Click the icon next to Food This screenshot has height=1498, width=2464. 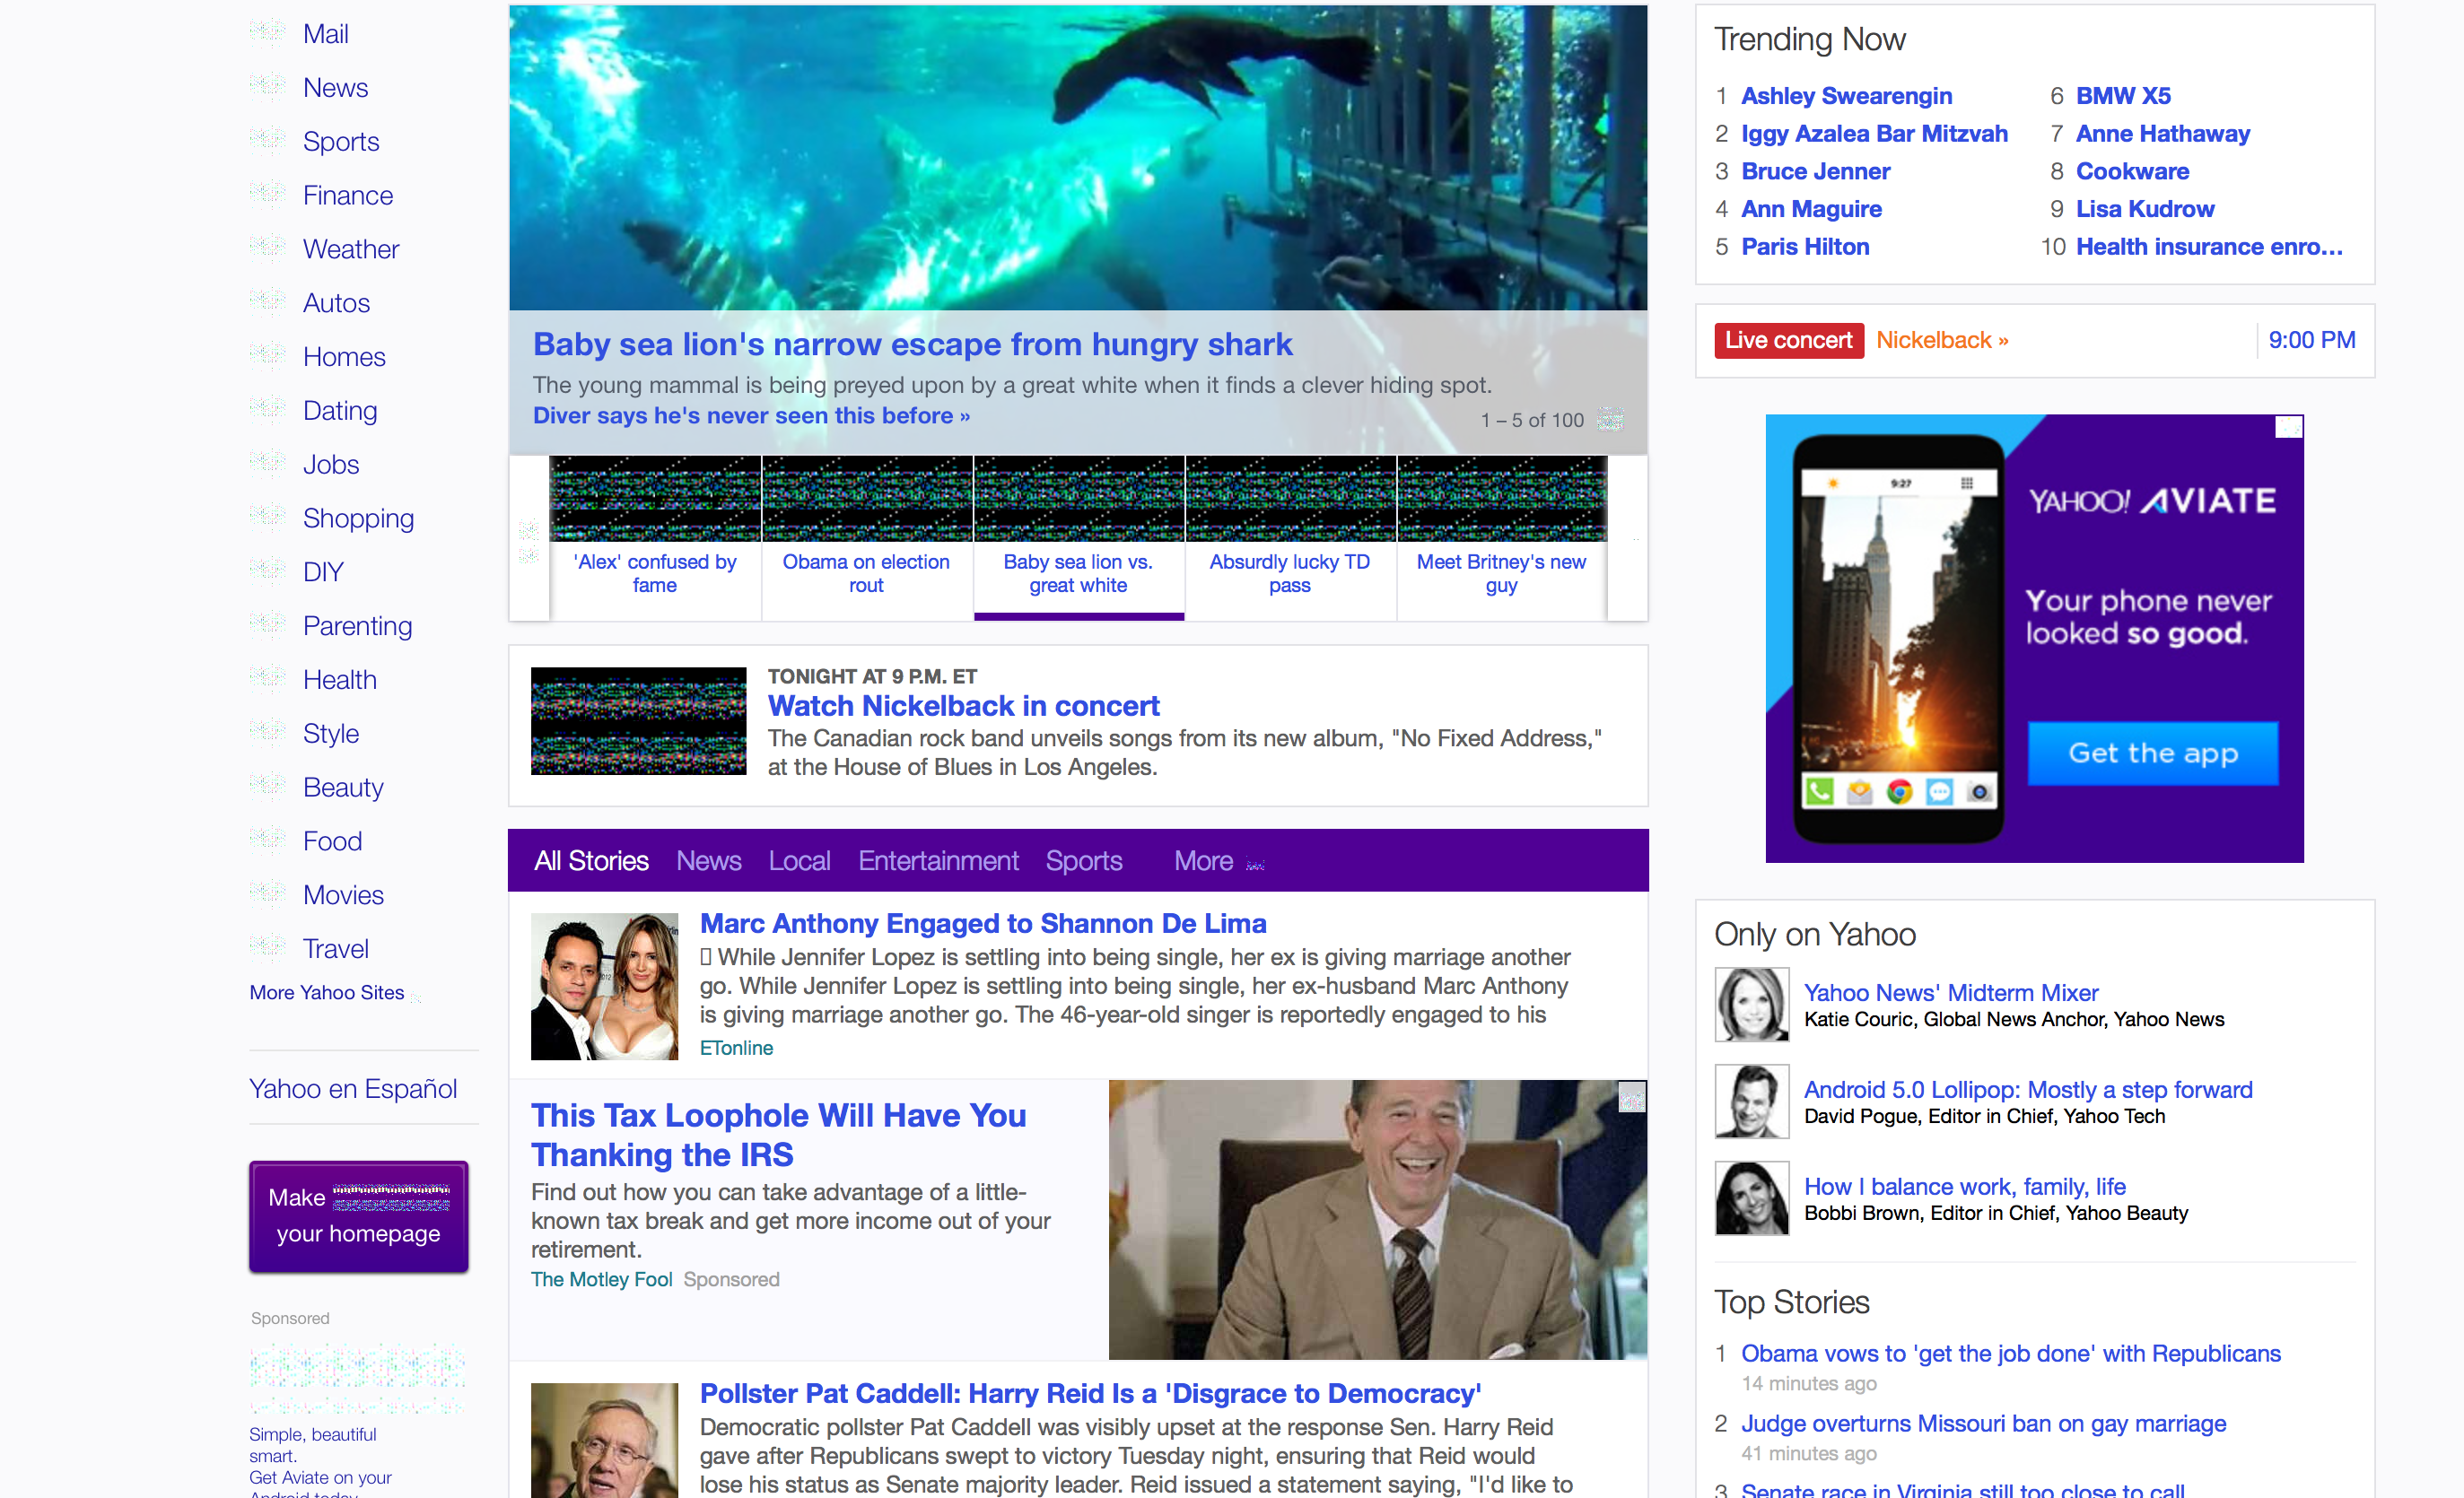point(267,842)
